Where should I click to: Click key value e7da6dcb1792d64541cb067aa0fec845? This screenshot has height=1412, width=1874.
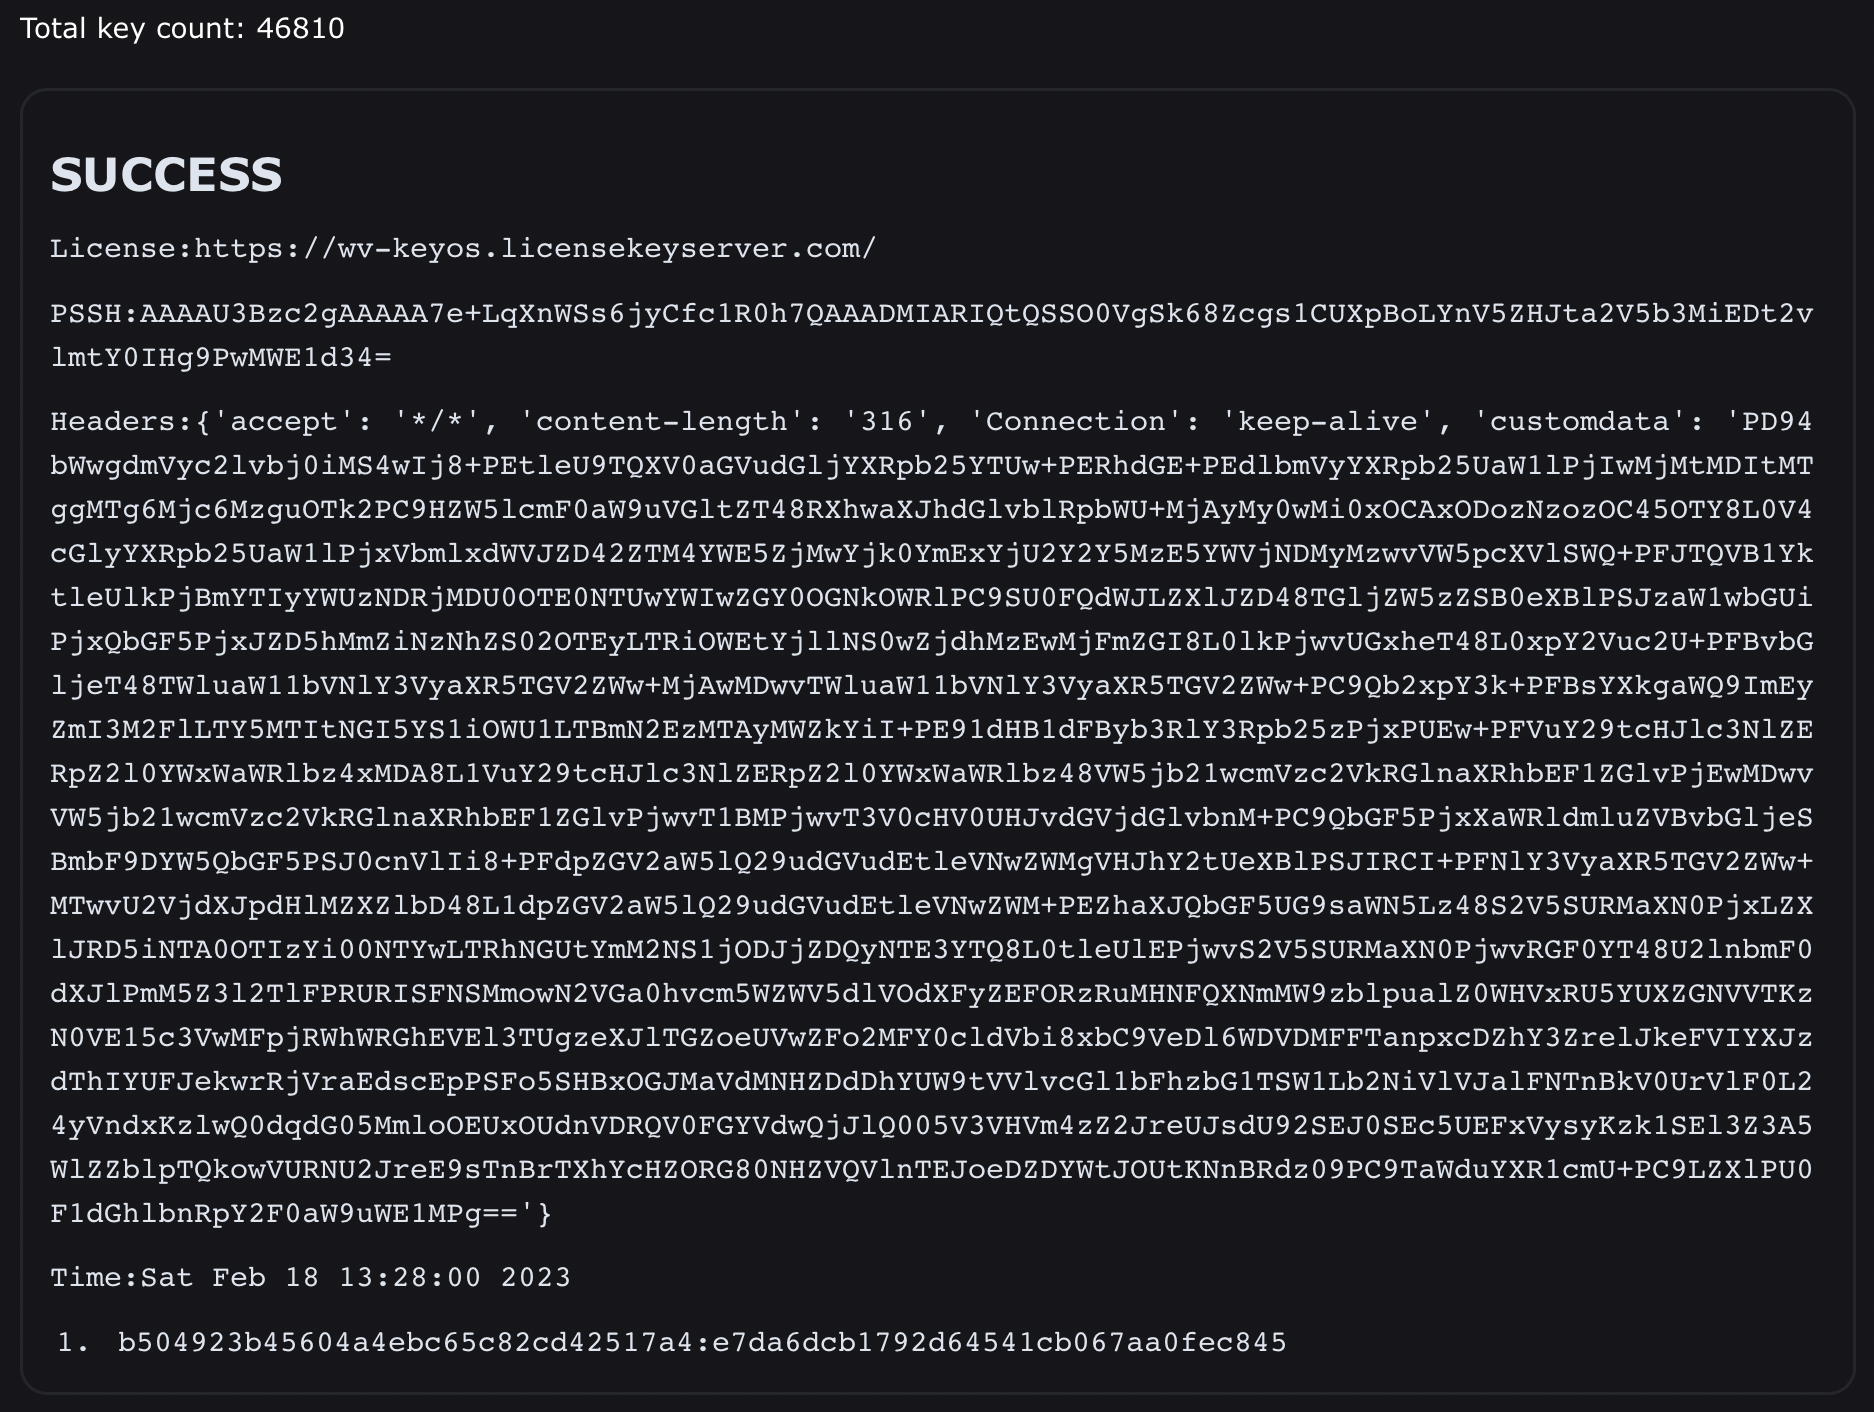tap(999, 1342)
